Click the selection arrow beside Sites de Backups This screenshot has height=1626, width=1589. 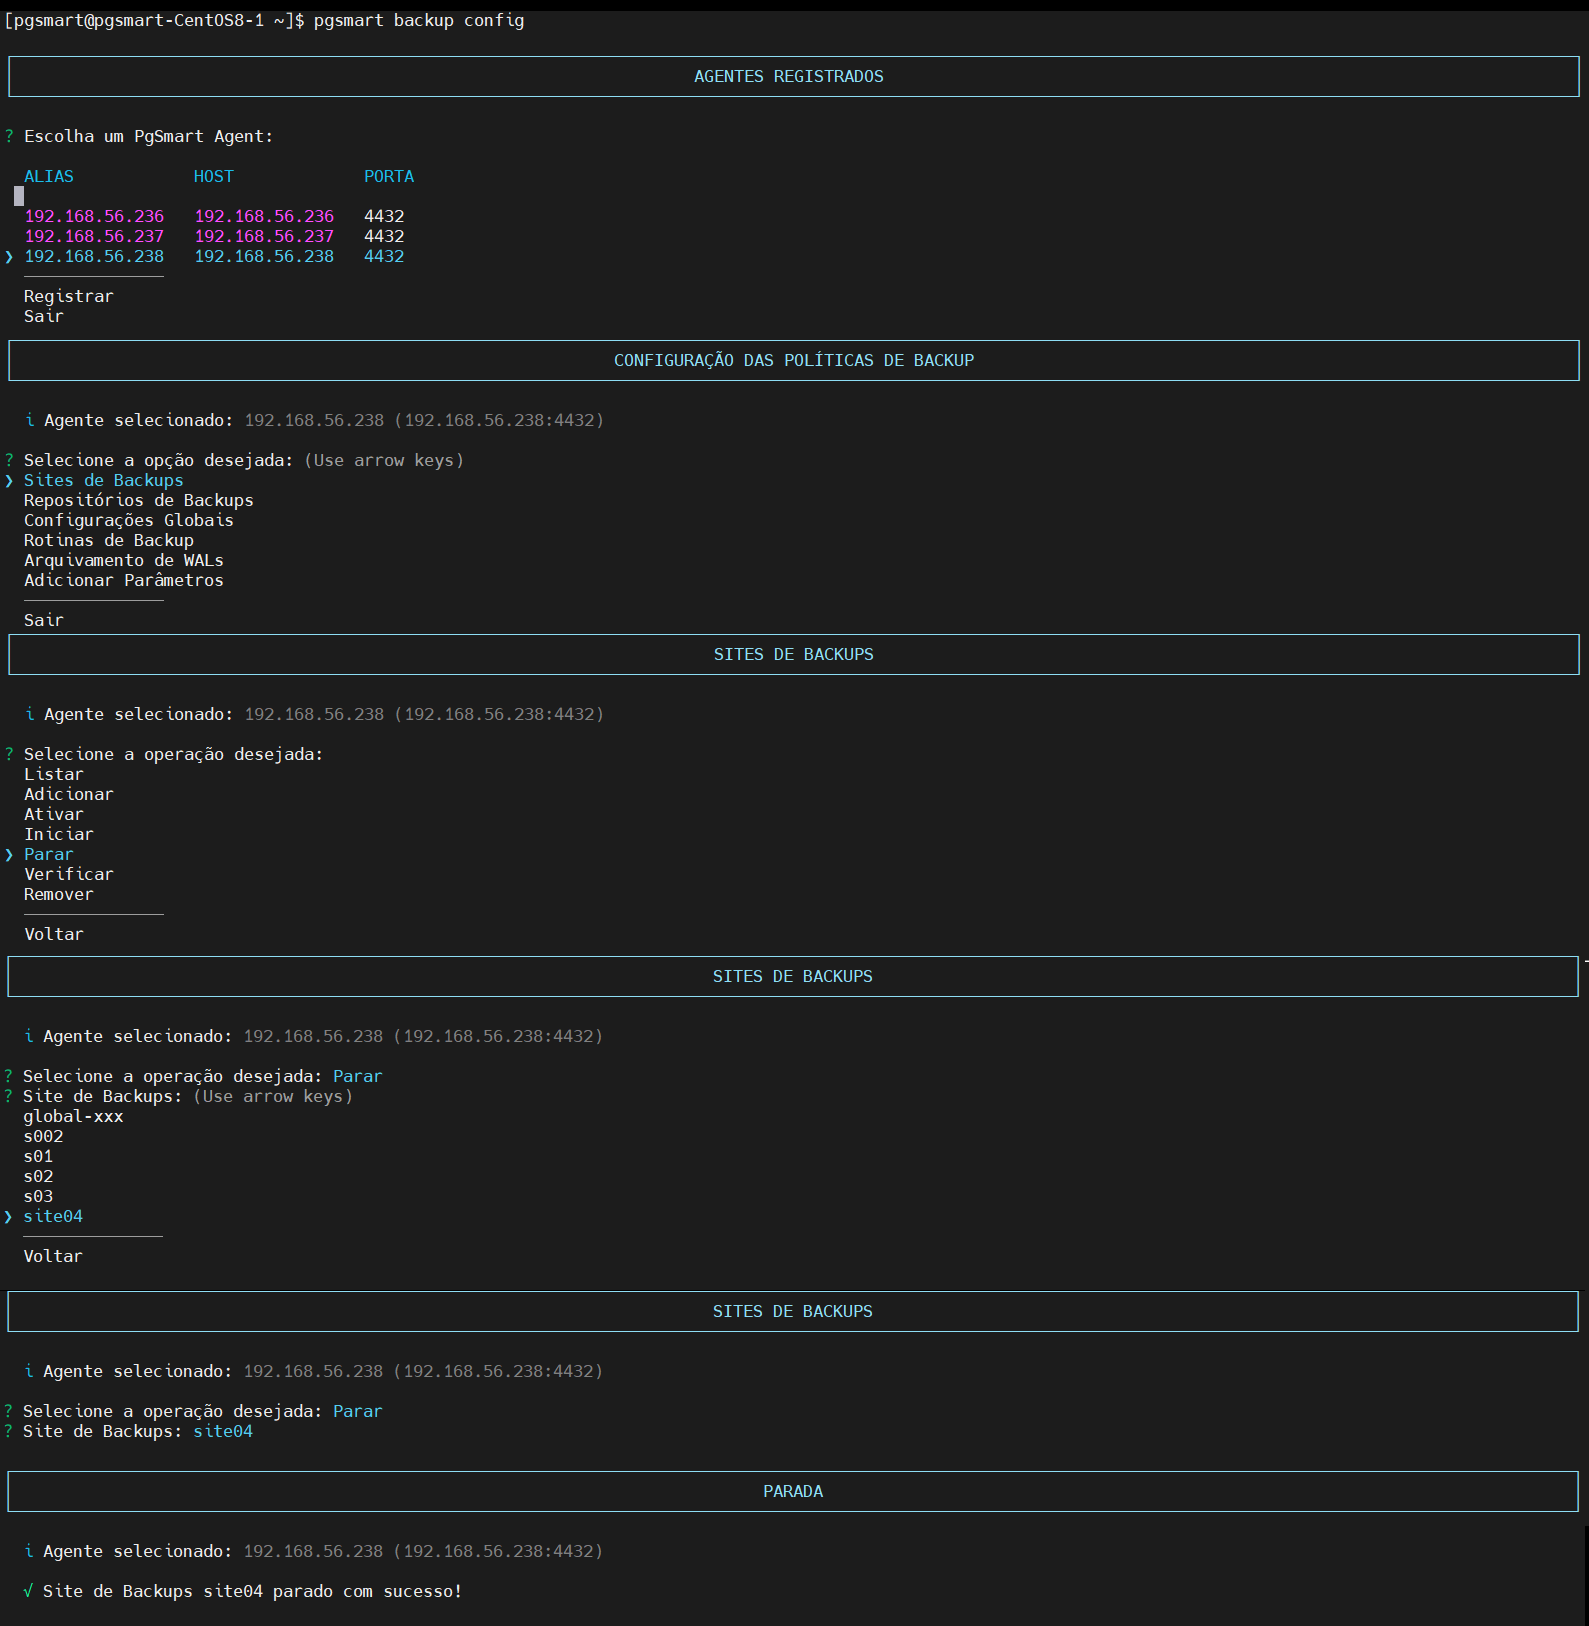[9, 480]
